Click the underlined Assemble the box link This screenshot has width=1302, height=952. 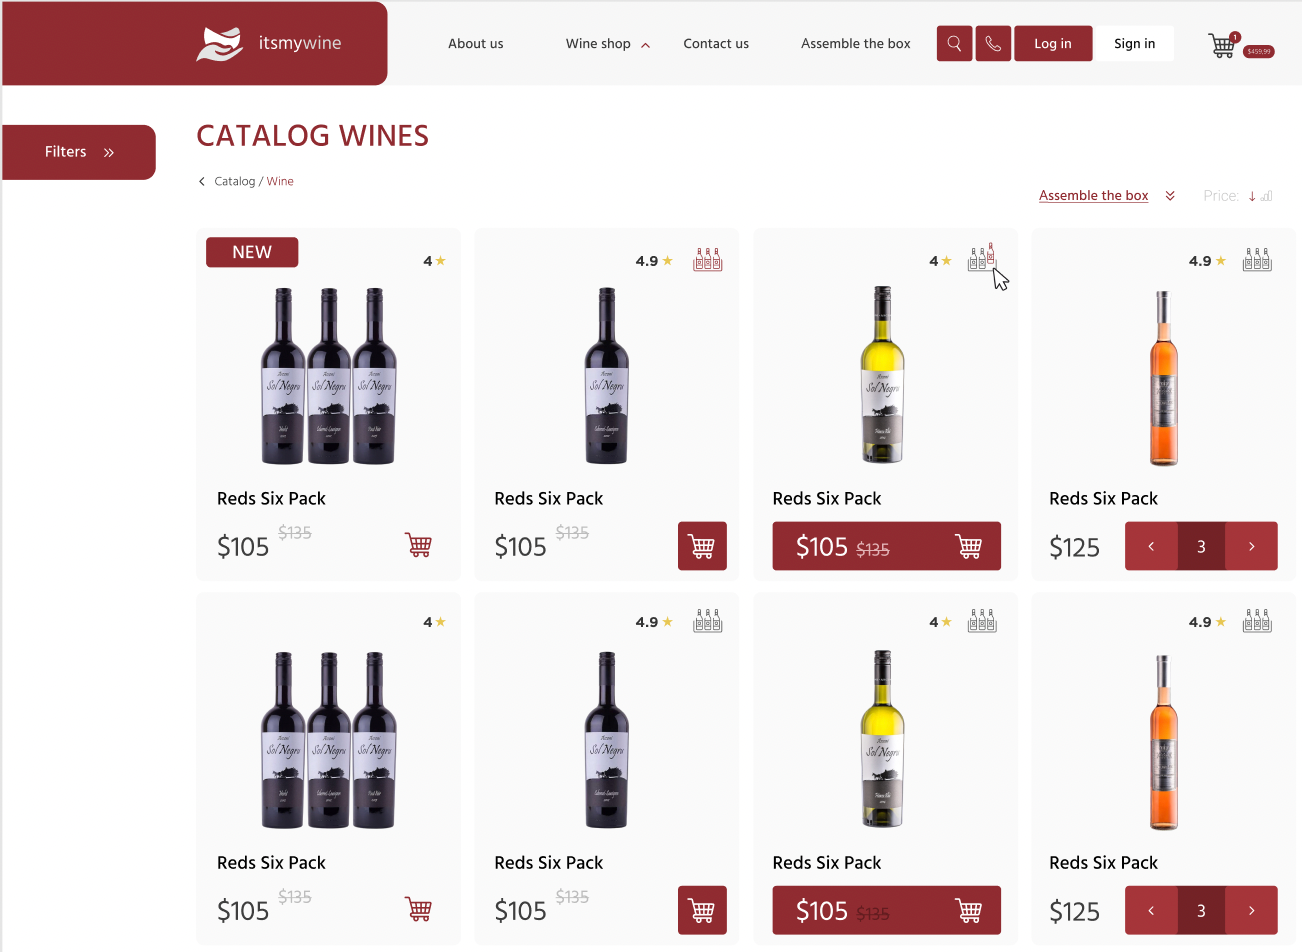(x=1093, y=196)
